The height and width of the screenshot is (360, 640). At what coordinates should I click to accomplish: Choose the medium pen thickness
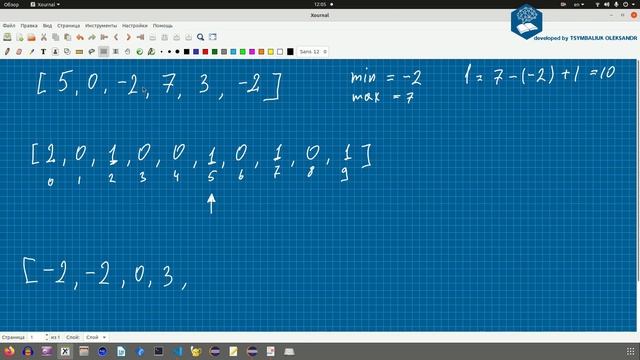(x=169, y=52)
